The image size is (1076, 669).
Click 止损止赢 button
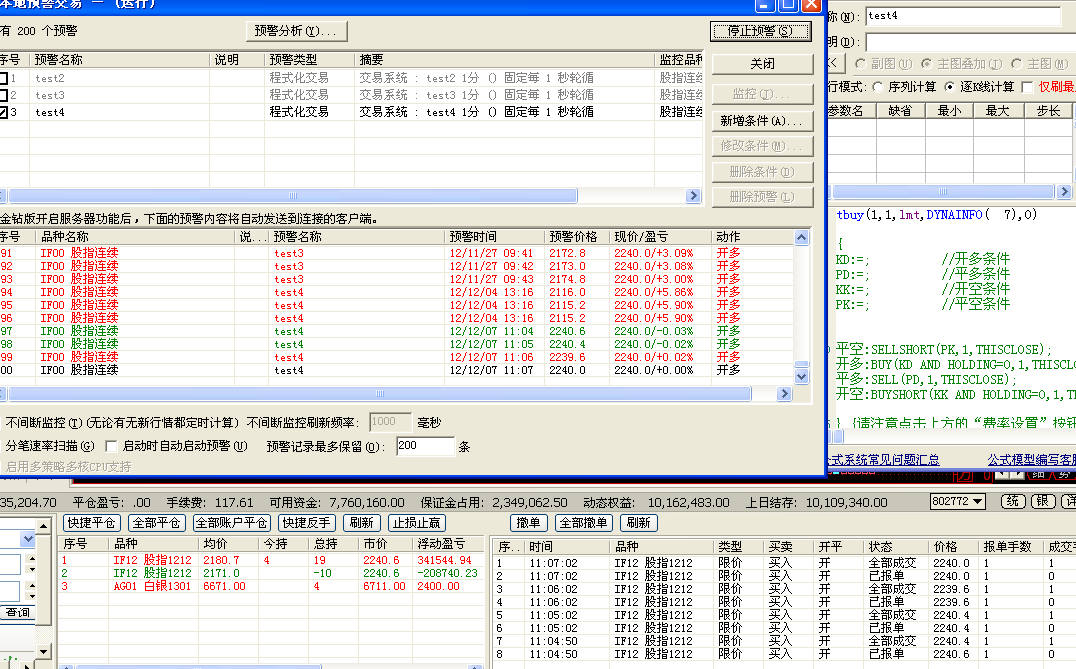tap(417, 523)
